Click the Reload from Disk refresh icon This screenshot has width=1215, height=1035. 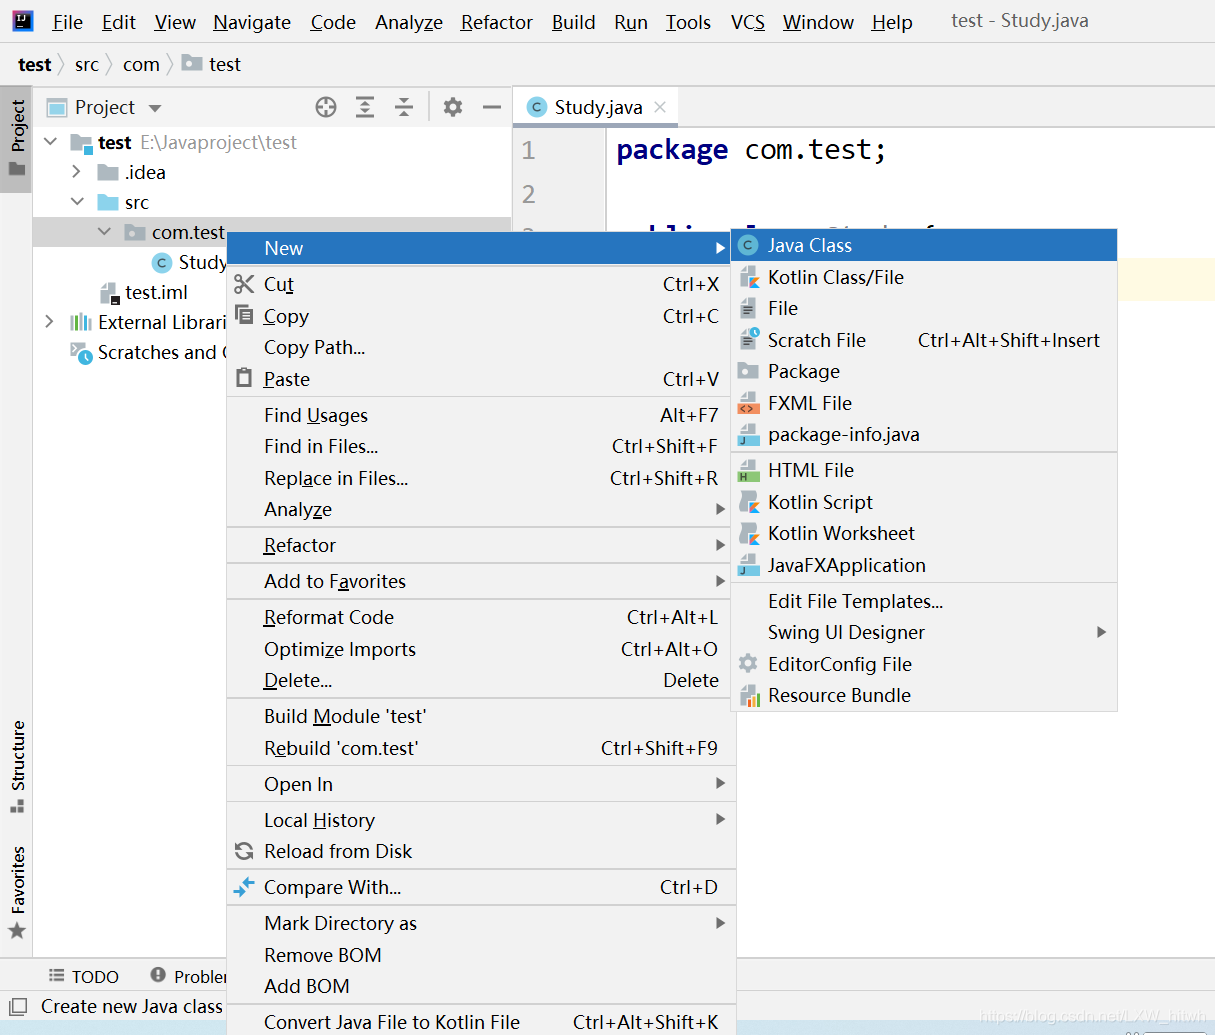(244, 851)
